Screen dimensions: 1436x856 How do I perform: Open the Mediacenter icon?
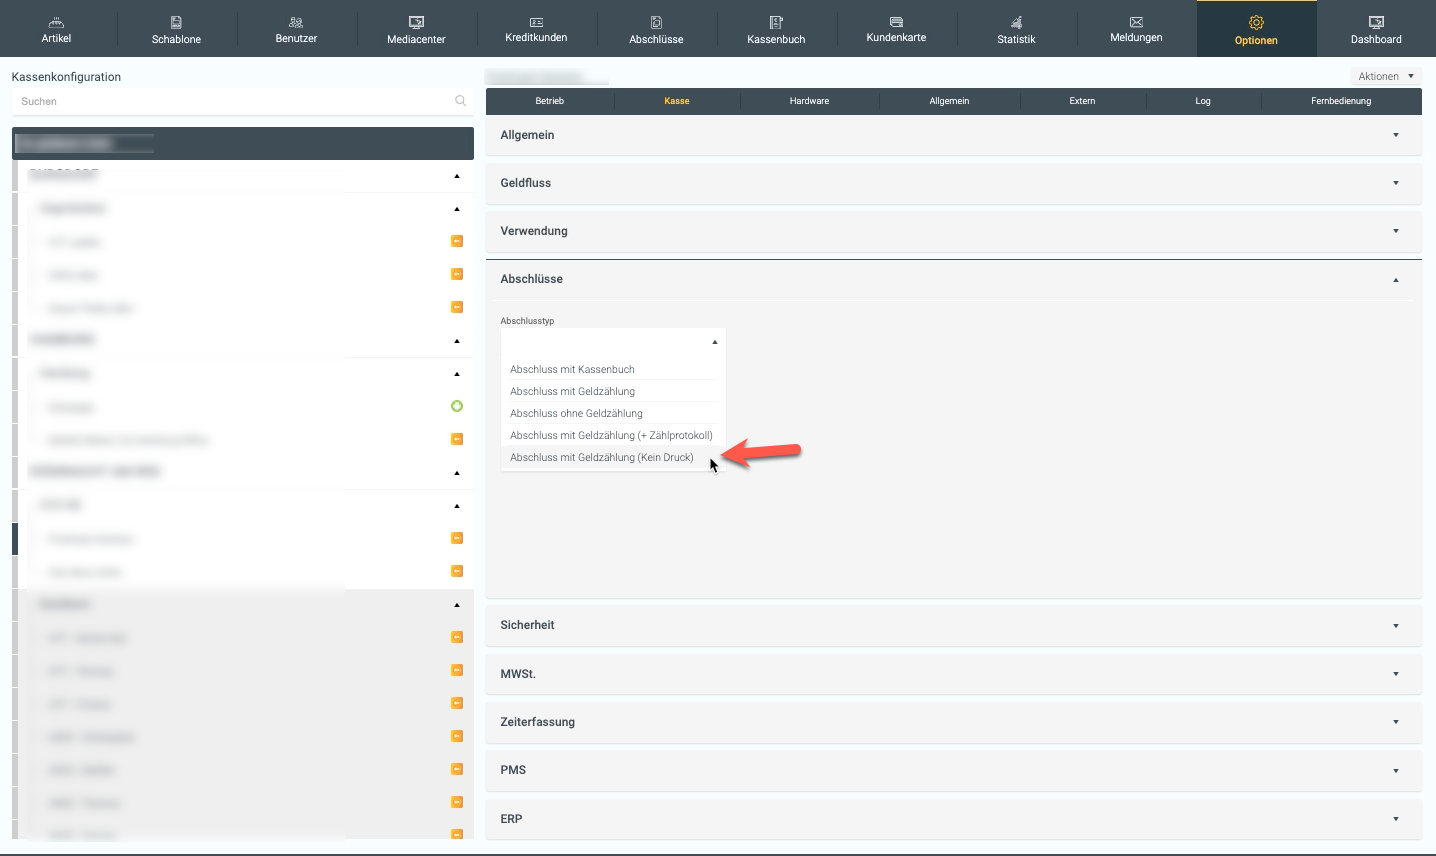click(x=416, y=22)
